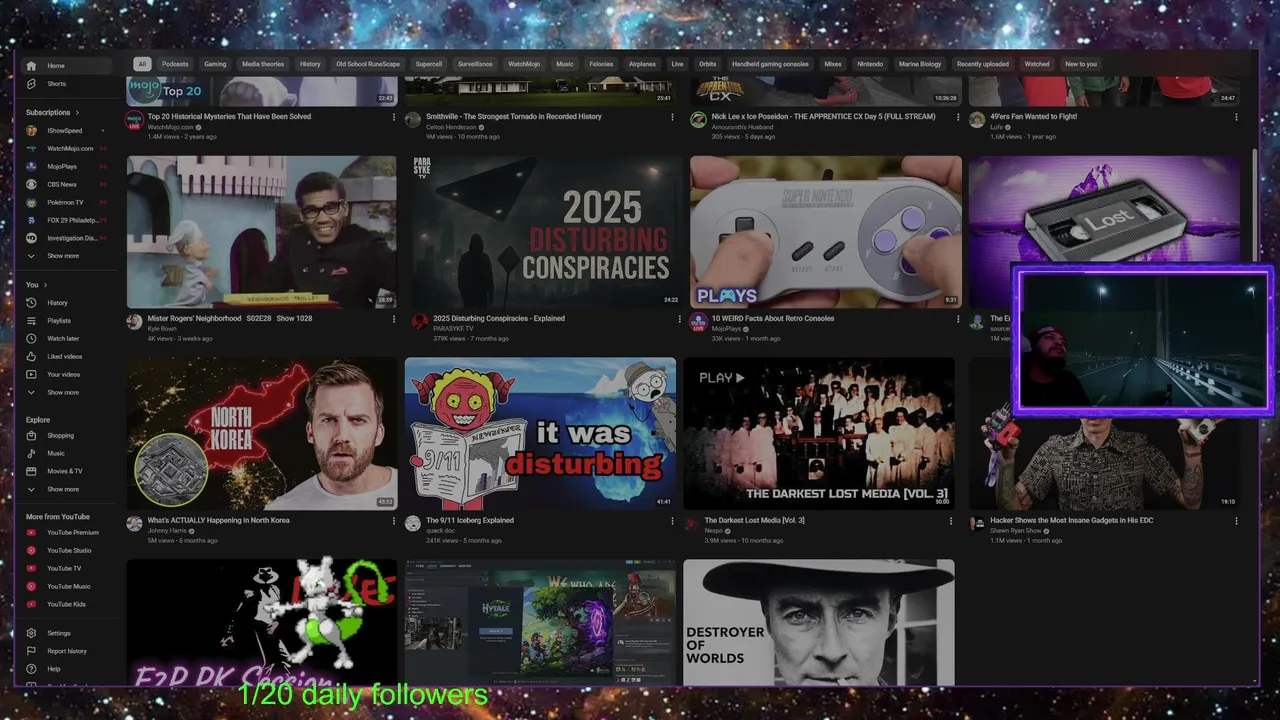Select the Handheld gaming consoles chip
This screenshot has height=720, width=1280.
click(x=770, y=64)
